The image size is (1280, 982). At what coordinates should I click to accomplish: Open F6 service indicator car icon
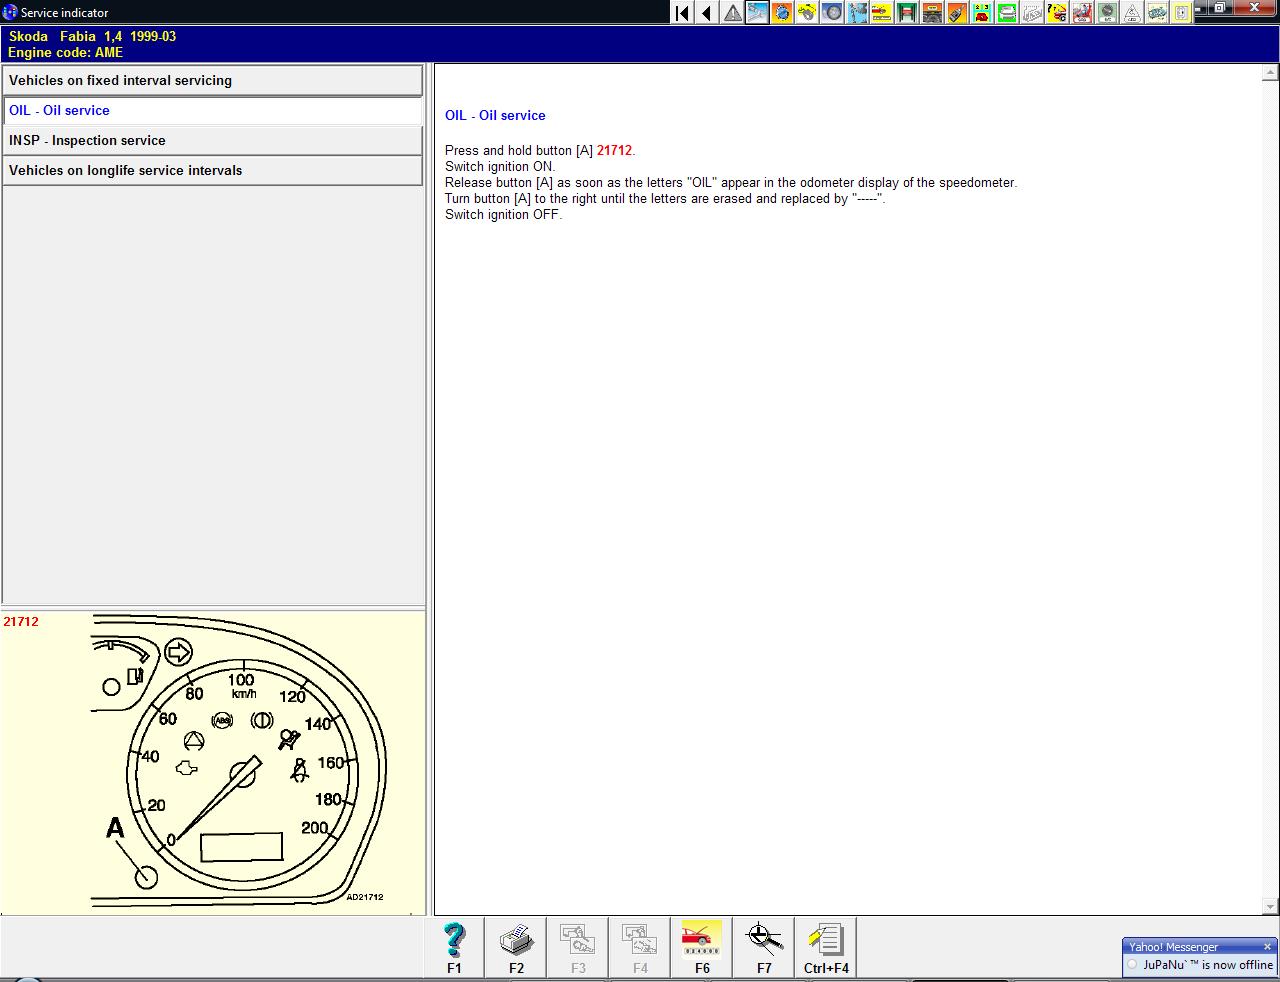pyautogui.click(x=702, y=947)
